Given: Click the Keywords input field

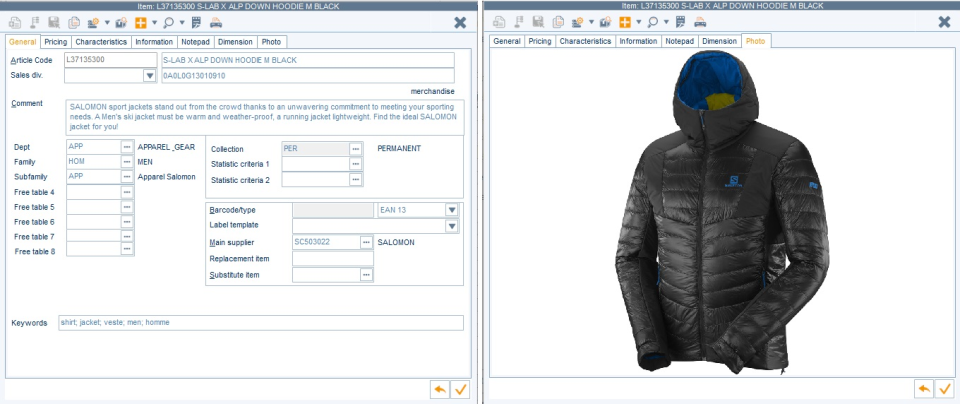Looking at the screenshot, I should click(x=260, y=323).
